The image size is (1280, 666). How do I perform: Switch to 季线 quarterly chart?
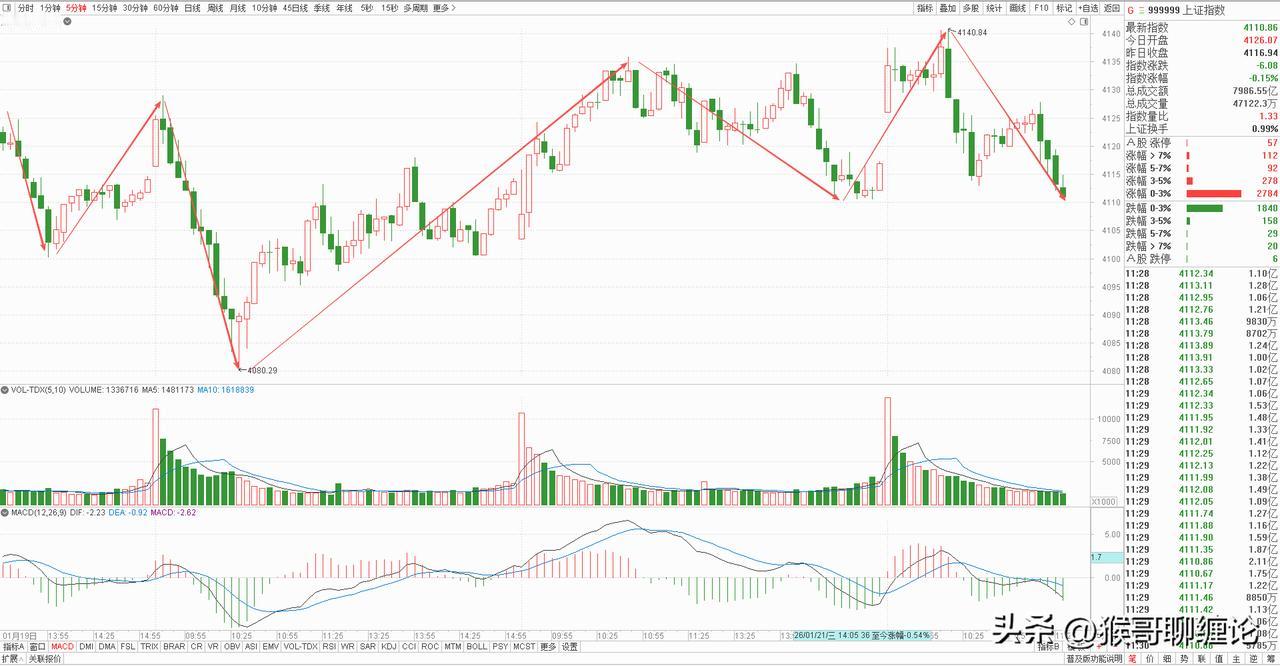[322, 7]
